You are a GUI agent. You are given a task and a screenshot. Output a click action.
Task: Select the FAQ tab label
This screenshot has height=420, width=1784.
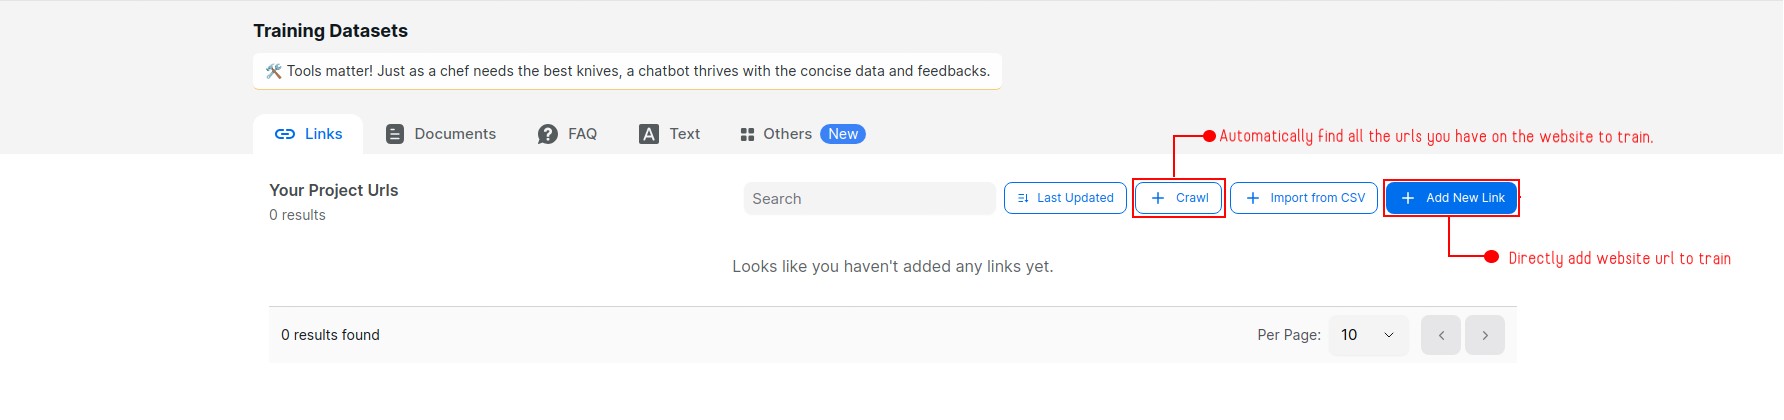pyautogui.click(x=582, y=134)
